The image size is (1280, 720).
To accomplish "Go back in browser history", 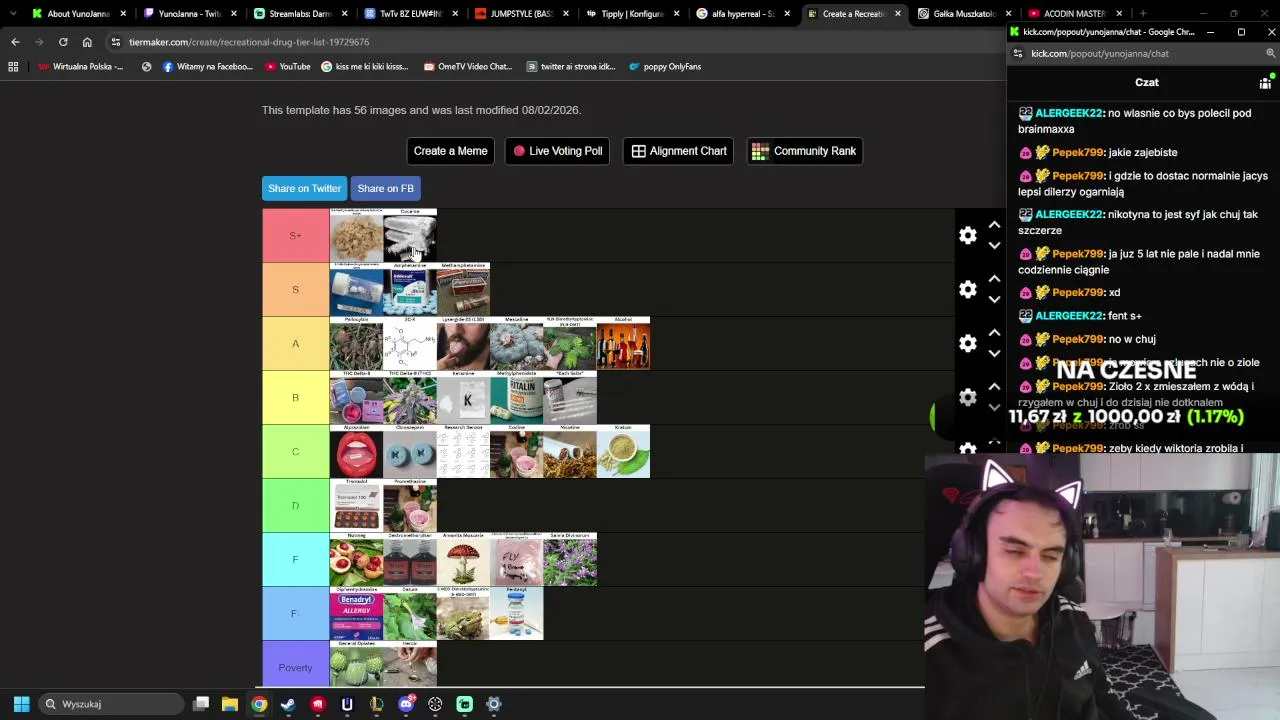I will [15, 42].
